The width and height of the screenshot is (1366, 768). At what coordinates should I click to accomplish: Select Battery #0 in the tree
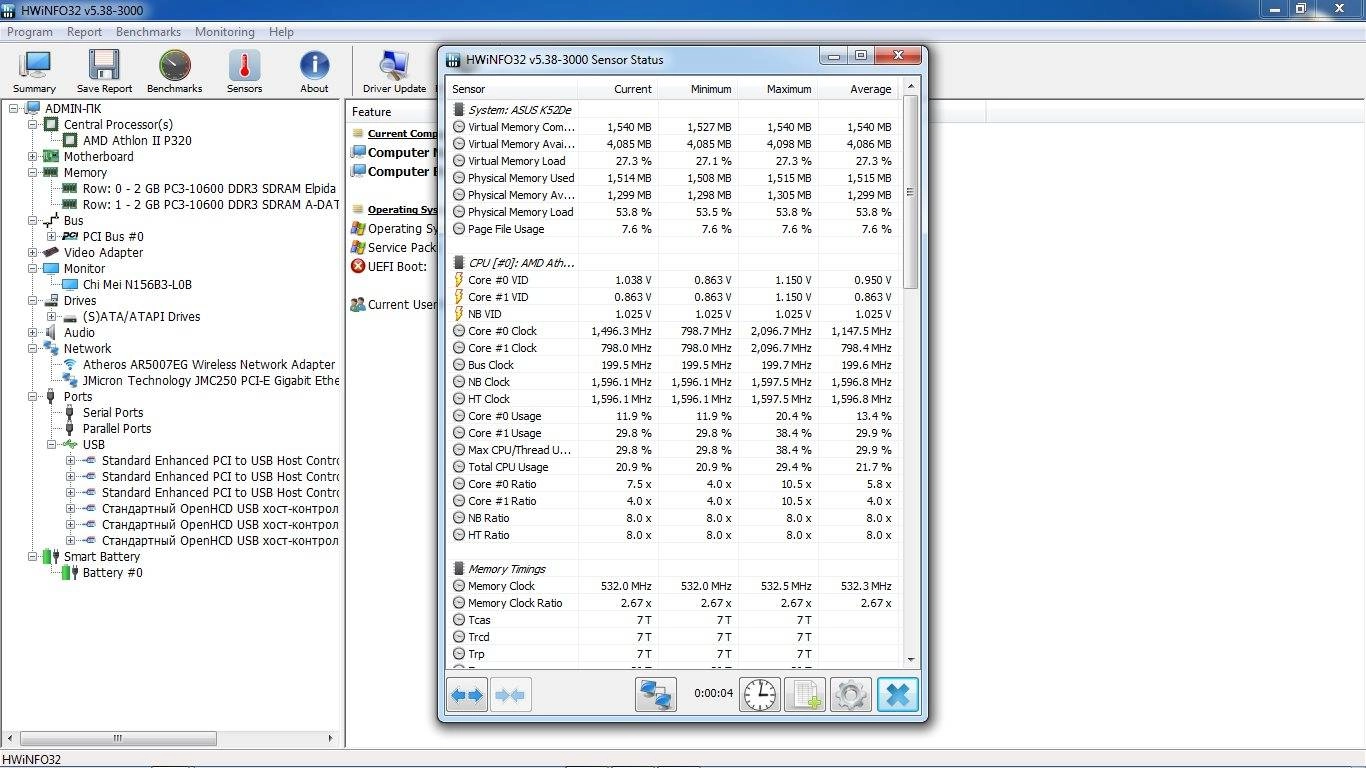tap(112, 572)
